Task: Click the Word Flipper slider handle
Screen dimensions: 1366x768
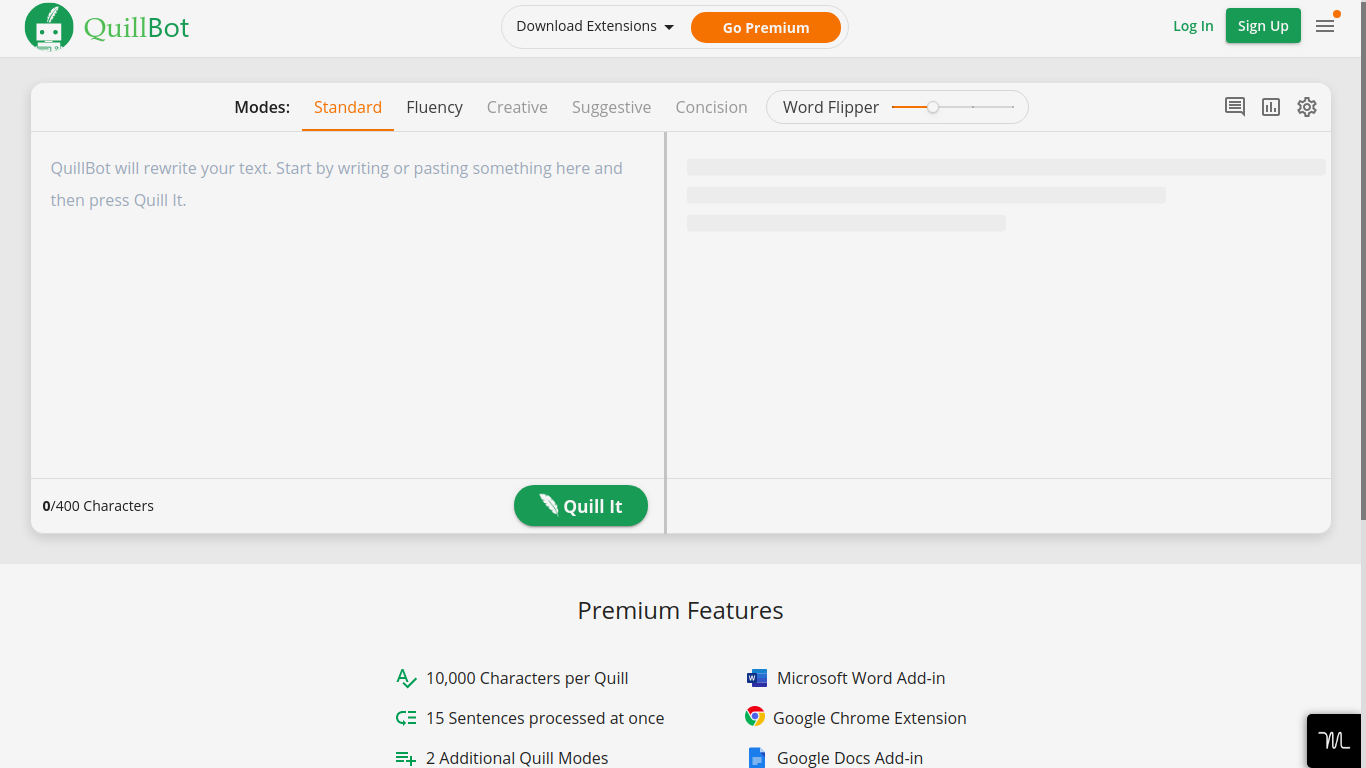Action: (933, 107)
